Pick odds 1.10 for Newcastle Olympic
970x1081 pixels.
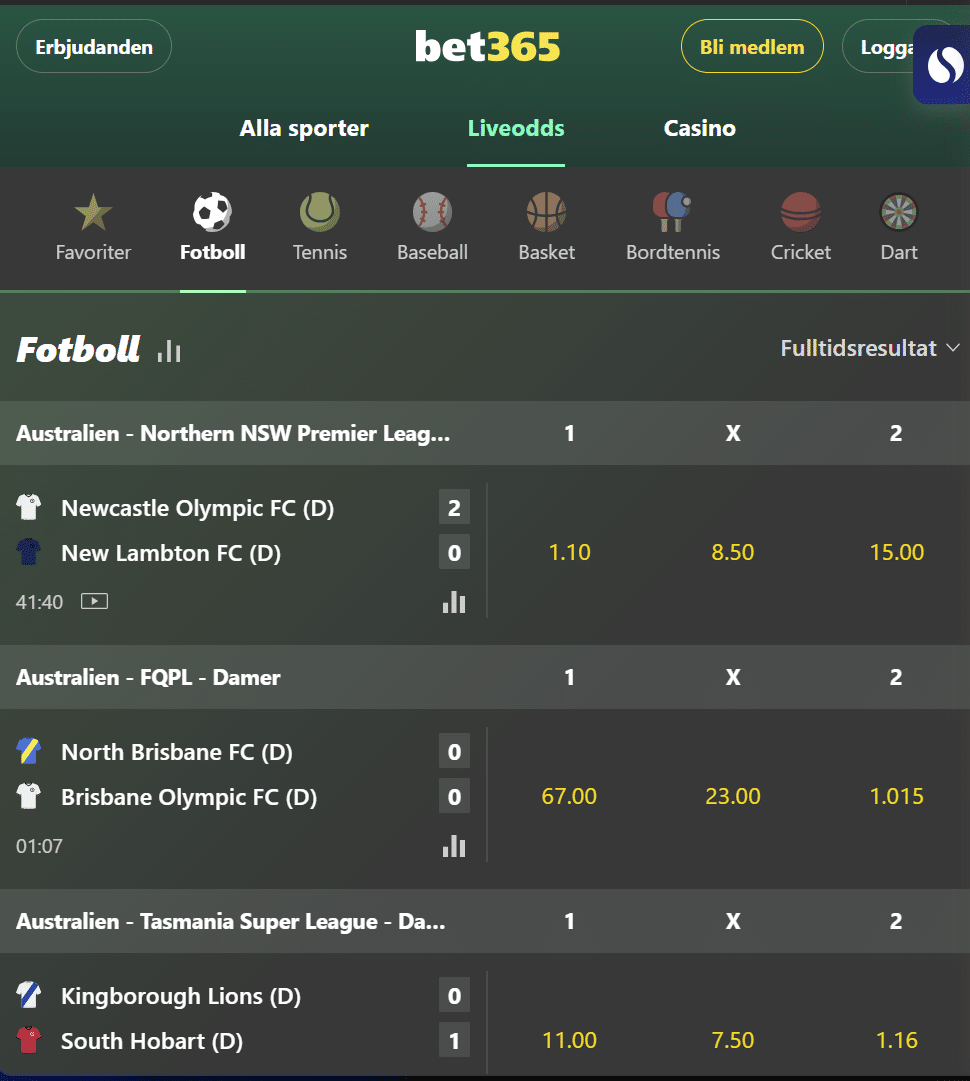[569, 553]
